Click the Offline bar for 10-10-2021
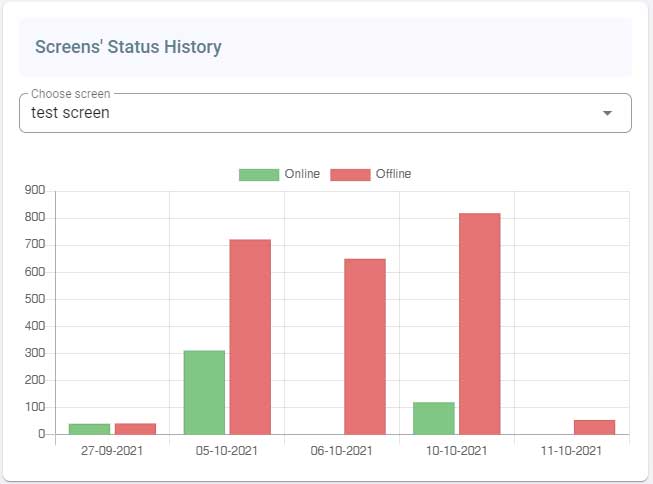Screen dimensions: 653x484 [x=479, y=323]
